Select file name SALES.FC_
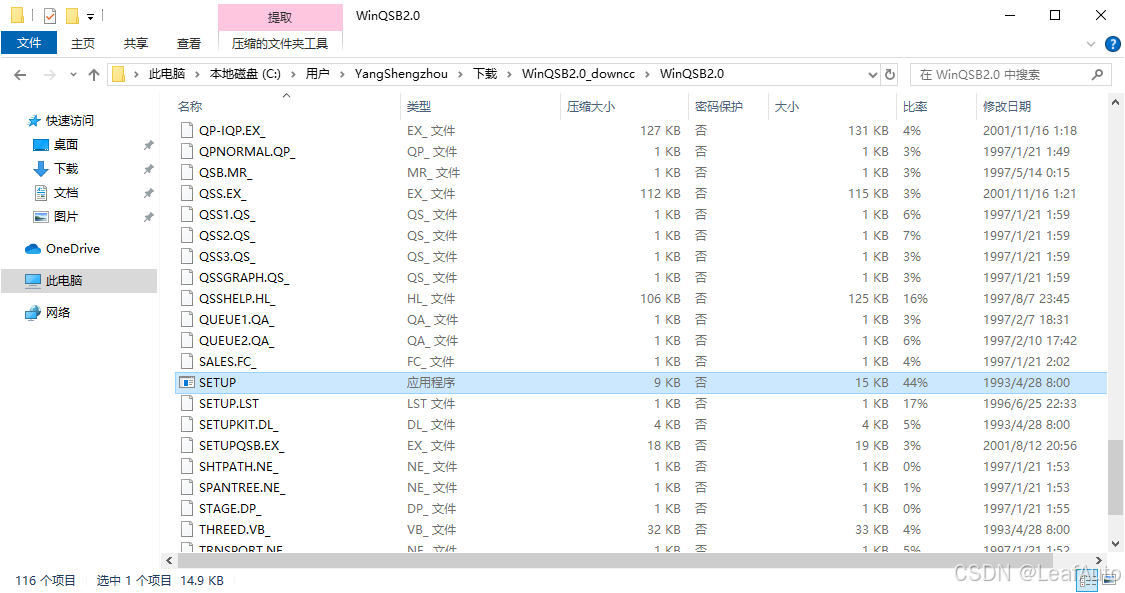The height and width of the screenshot is (593, 1125). [x=227, y=361]
